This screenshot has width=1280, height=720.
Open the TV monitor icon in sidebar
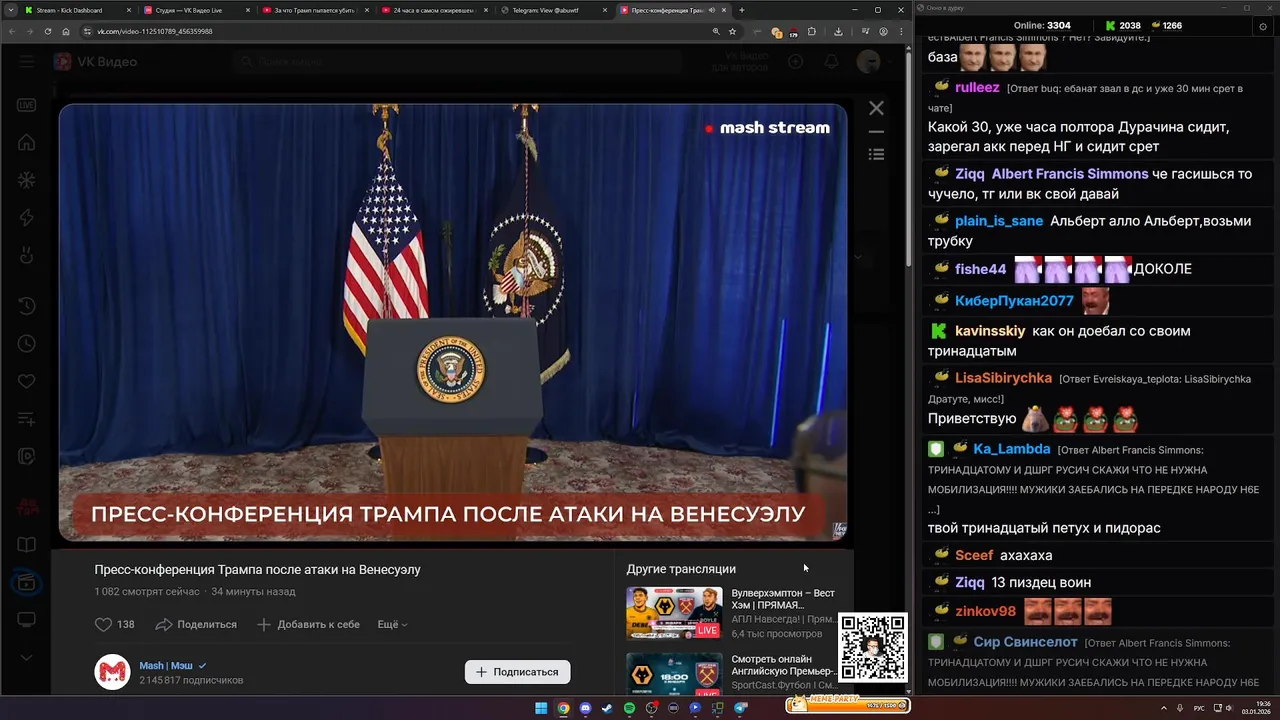(x=27, y=620)
